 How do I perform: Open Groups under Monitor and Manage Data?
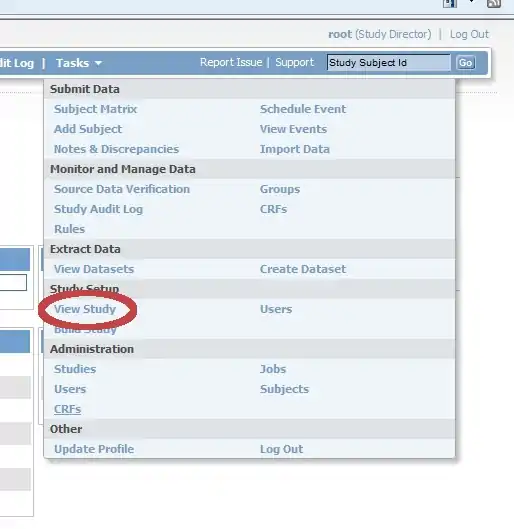pyautogui.click(x=280, y=189)
